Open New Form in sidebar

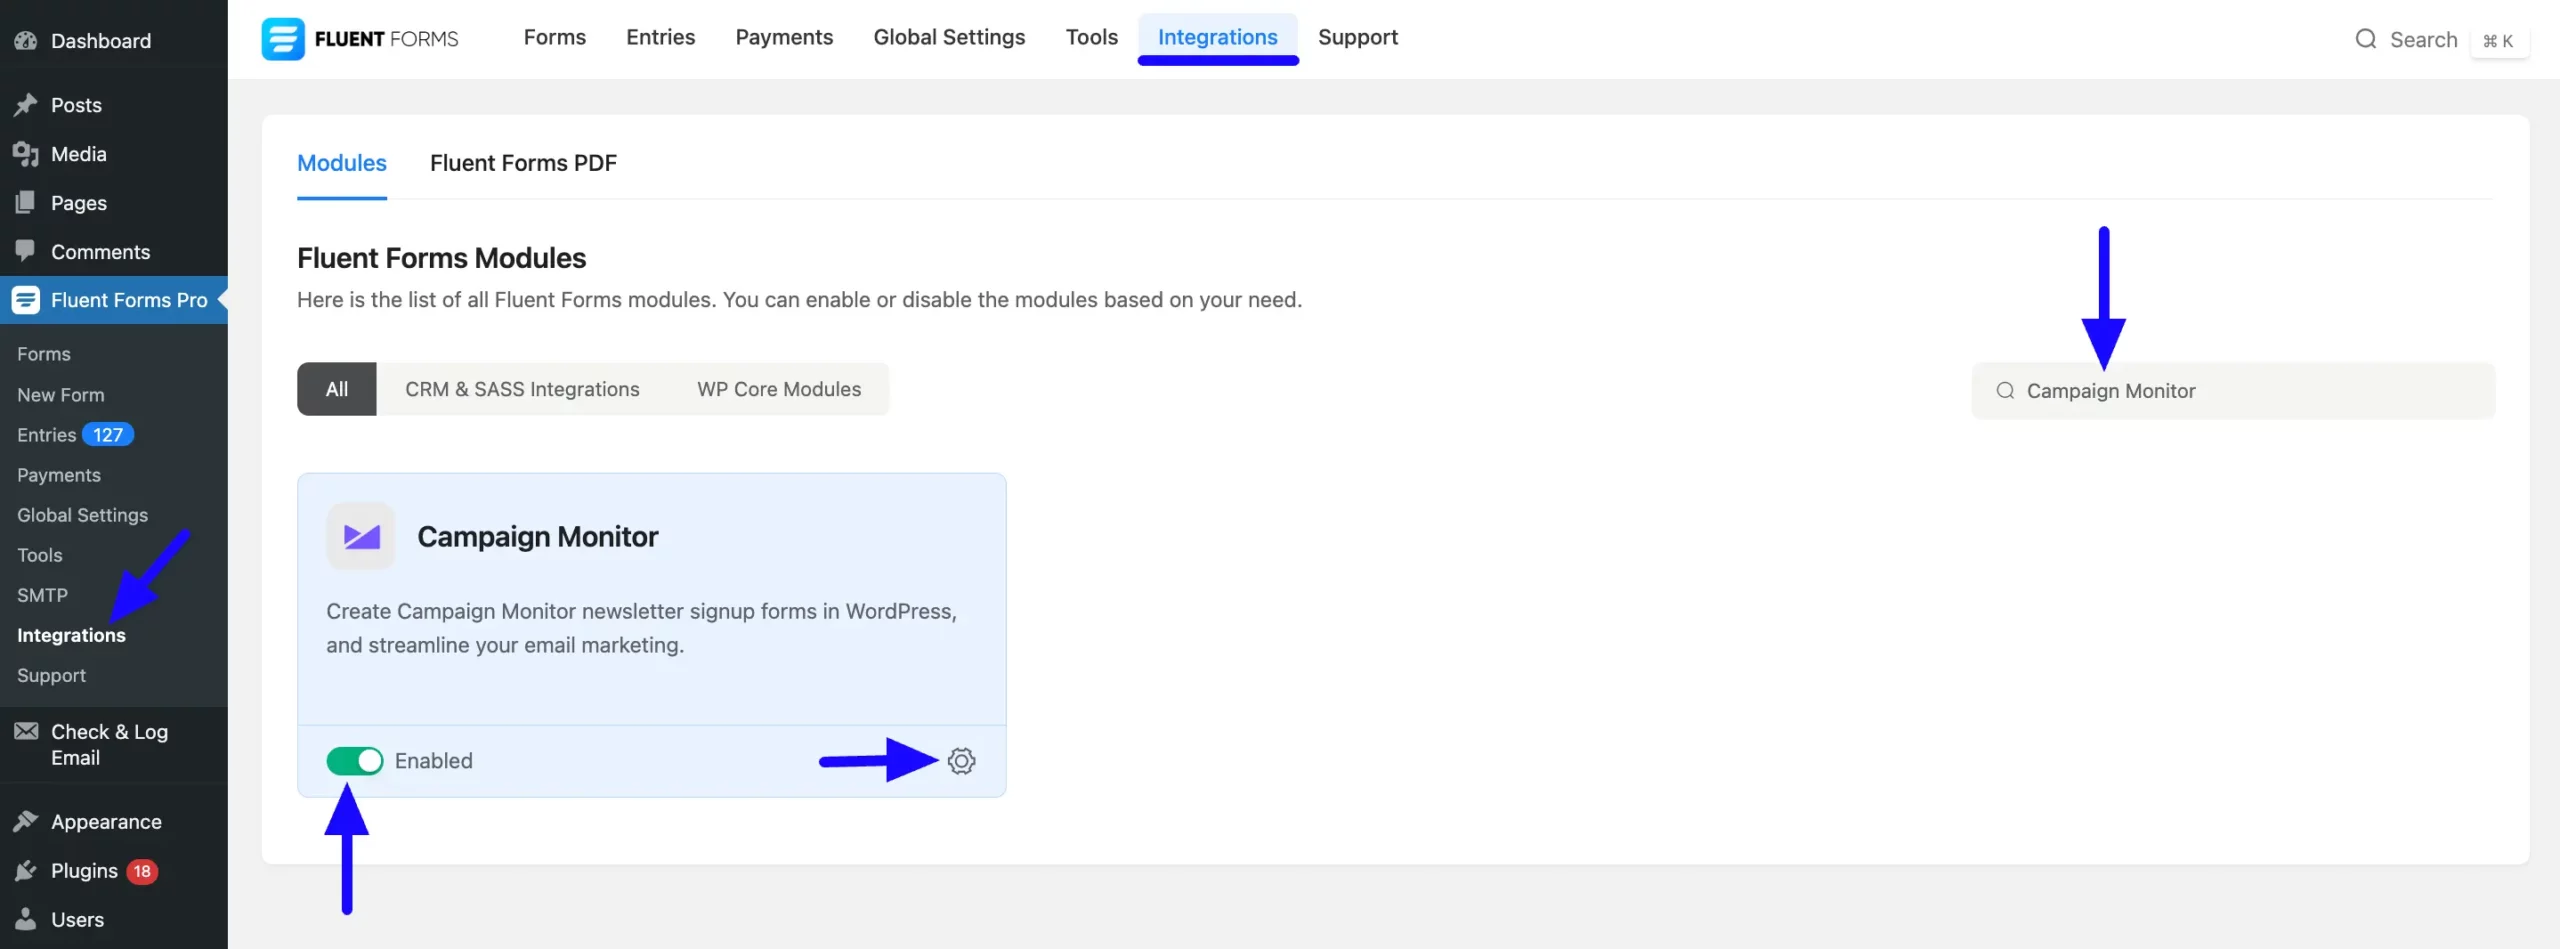point(61,395)
